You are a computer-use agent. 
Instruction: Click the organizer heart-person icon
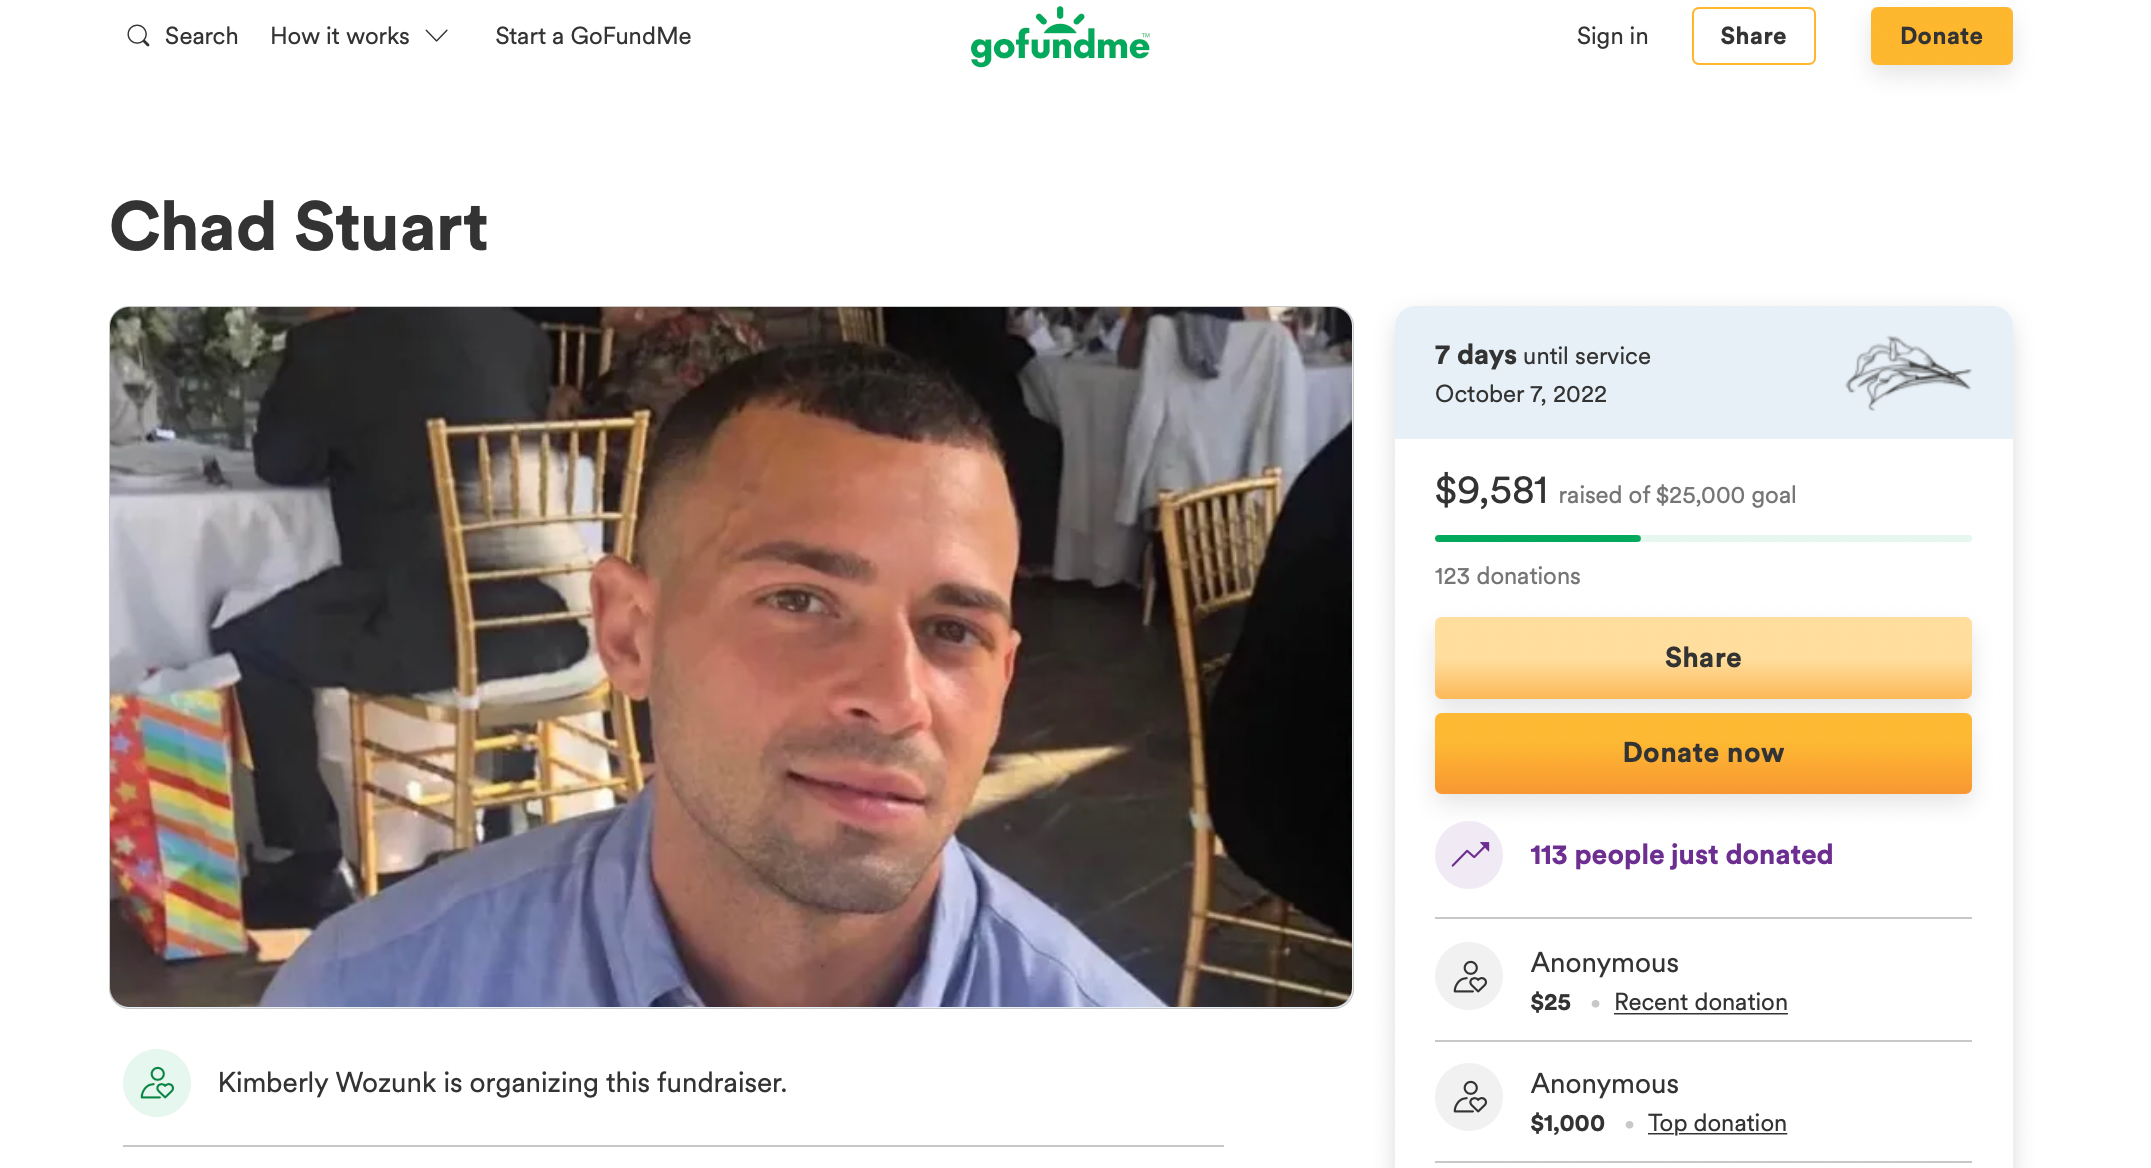(157, 1083)
